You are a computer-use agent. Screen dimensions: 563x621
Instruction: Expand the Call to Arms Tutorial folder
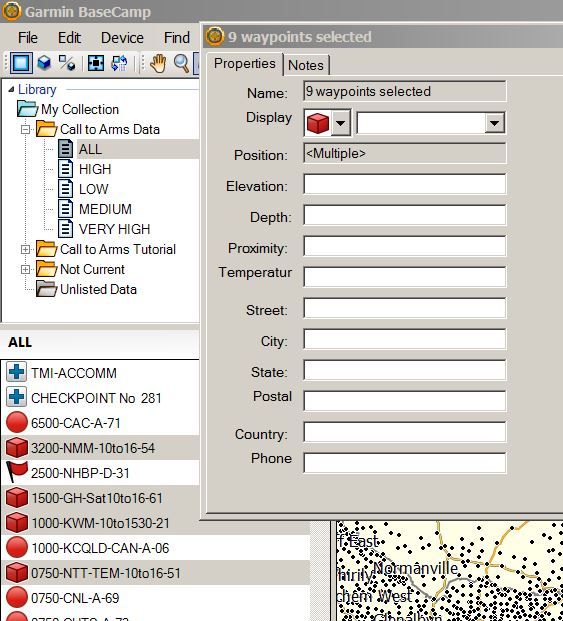25,249
